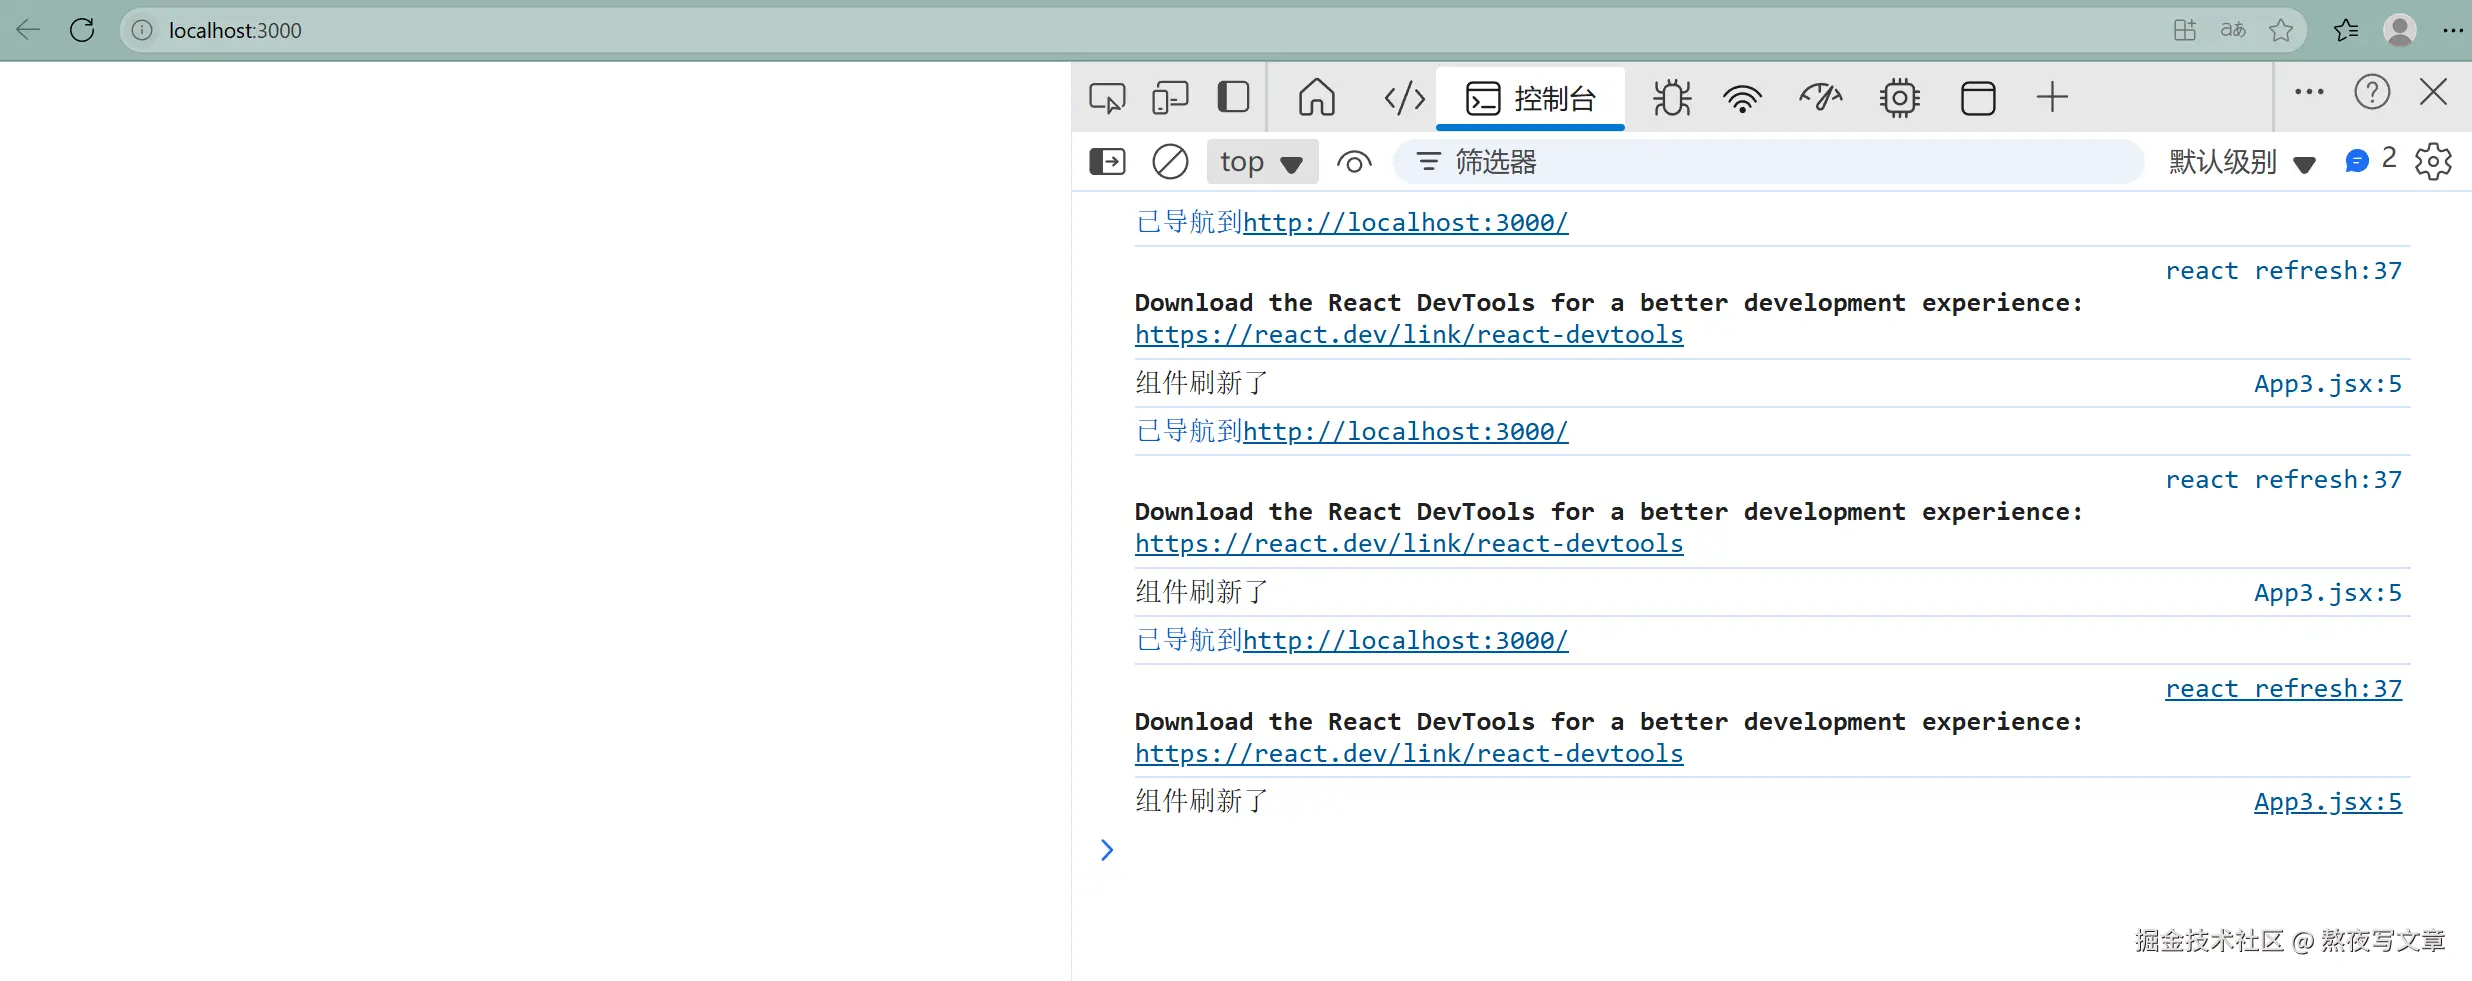2472x981 pixels.
Task: Select the last 组件刷新了 log message
Action: pyautogui.click(x=1201, y=801)
